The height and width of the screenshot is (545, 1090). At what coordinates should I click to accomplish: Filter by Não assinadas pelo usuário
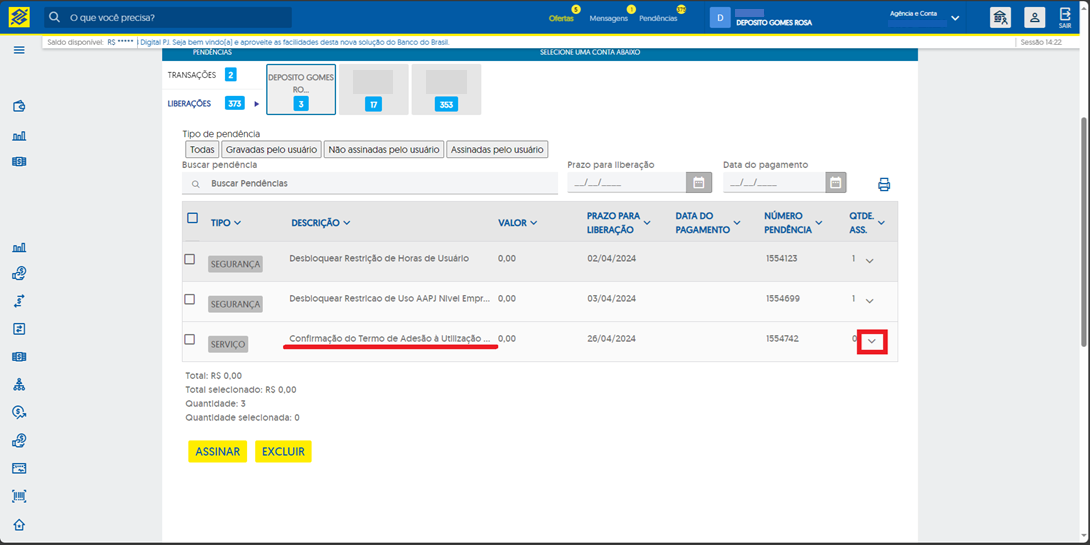(384, 149)
